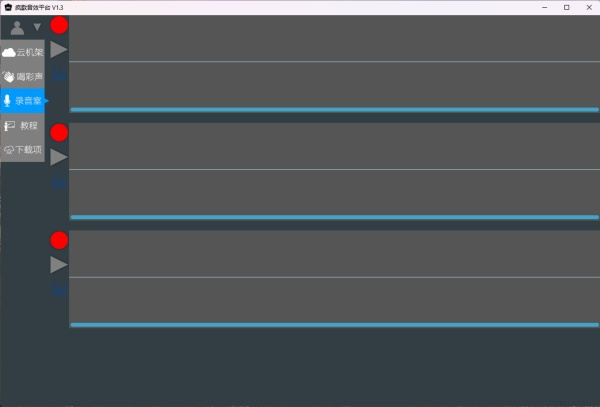Open the 云机架 cloud rack tab
Screen dimensions: 600x407
pos(23,52)
